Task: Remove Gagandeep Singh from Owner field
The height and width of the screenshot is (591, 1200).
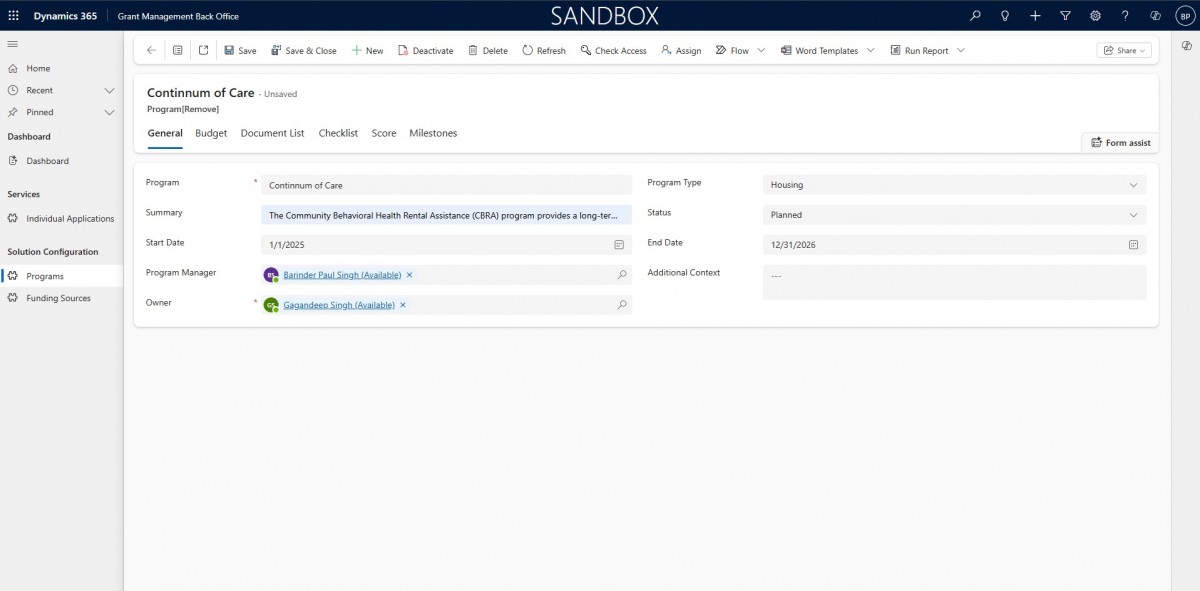Action: coord(403,305)
